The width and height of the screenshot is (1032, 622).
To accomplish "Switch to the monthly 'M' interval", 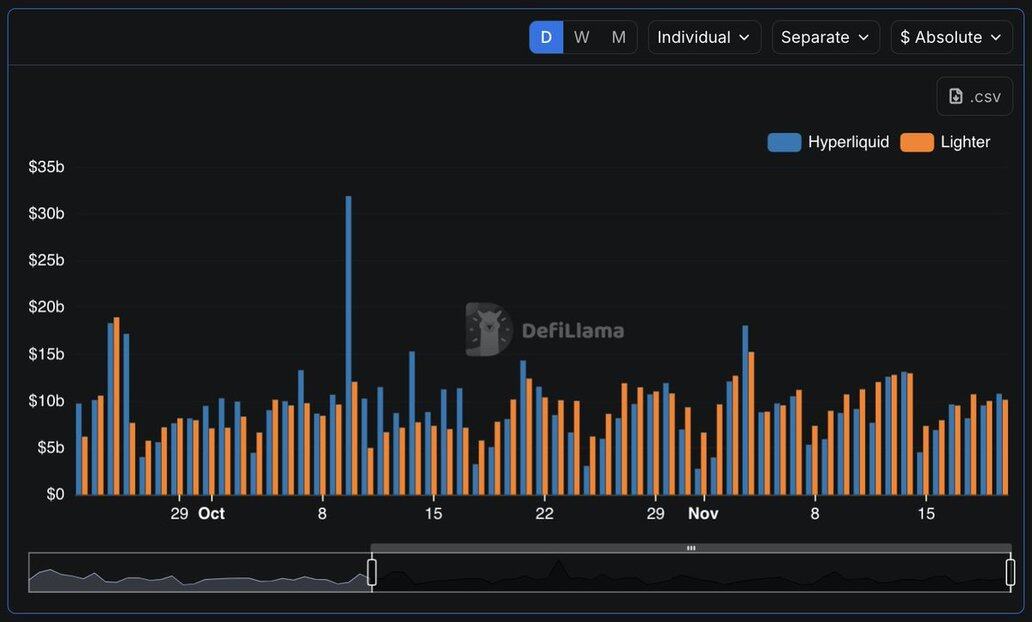I will pos(619,37).
